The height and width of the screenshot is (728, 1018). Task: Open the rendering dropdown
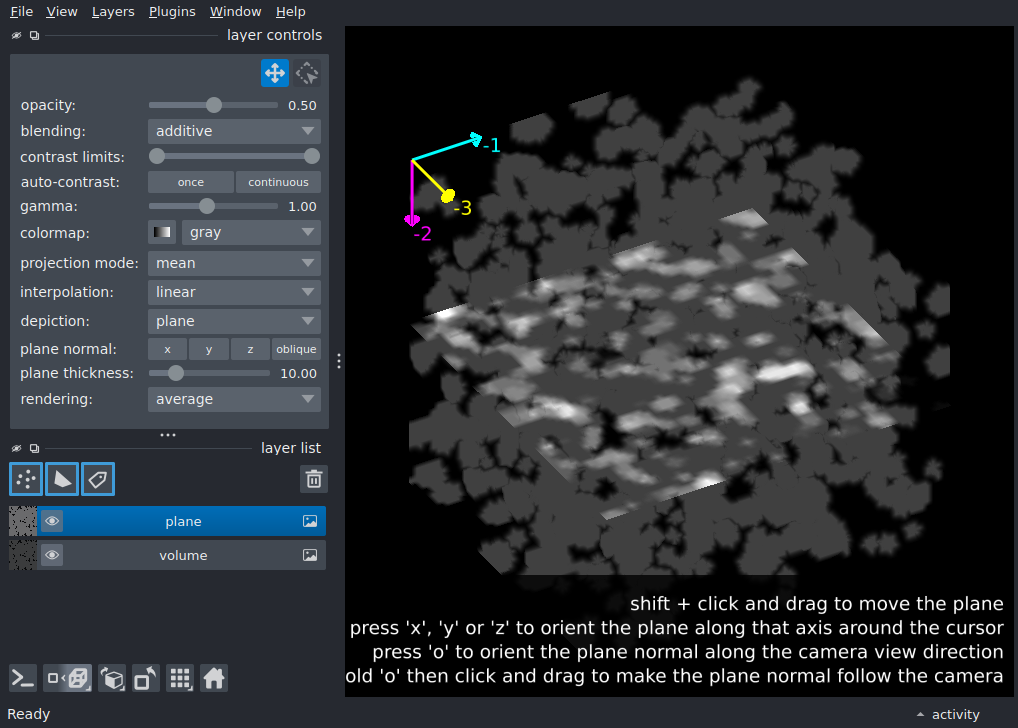(x=234, y=399)
